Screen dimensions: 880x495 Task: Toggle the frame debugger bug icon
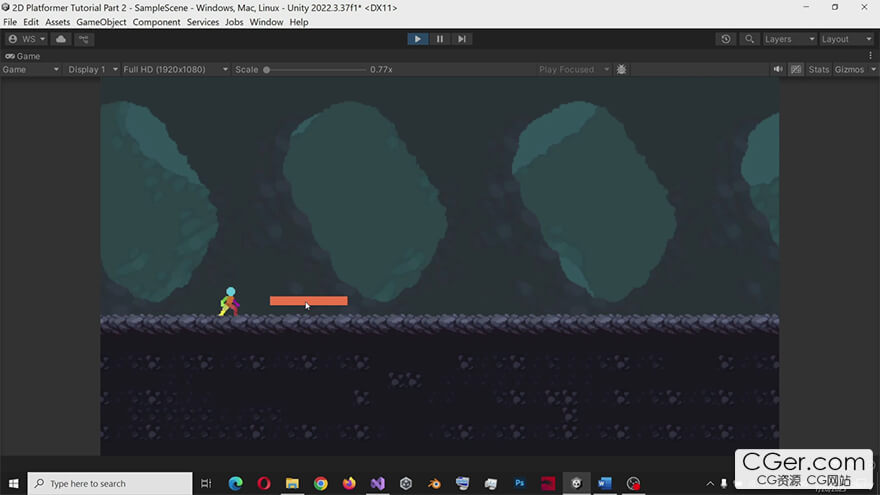[621, 70]
